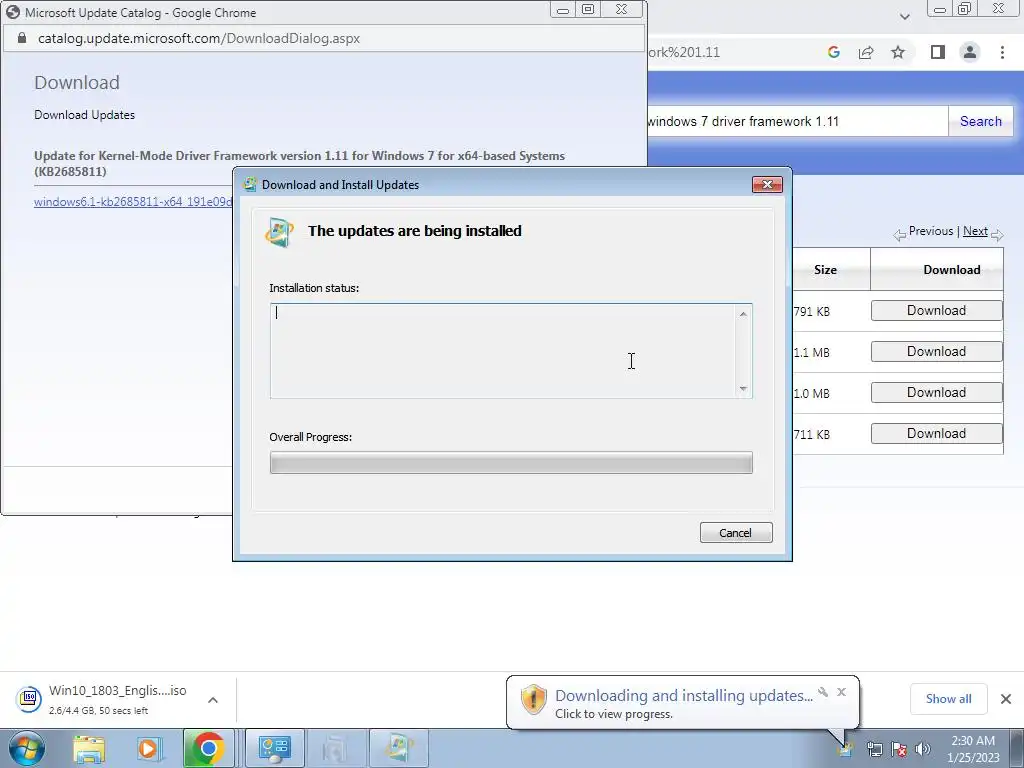This screenshot has height=768, width=1024.
Task: Download the 1.0 MB update
Action: [936, 392]
